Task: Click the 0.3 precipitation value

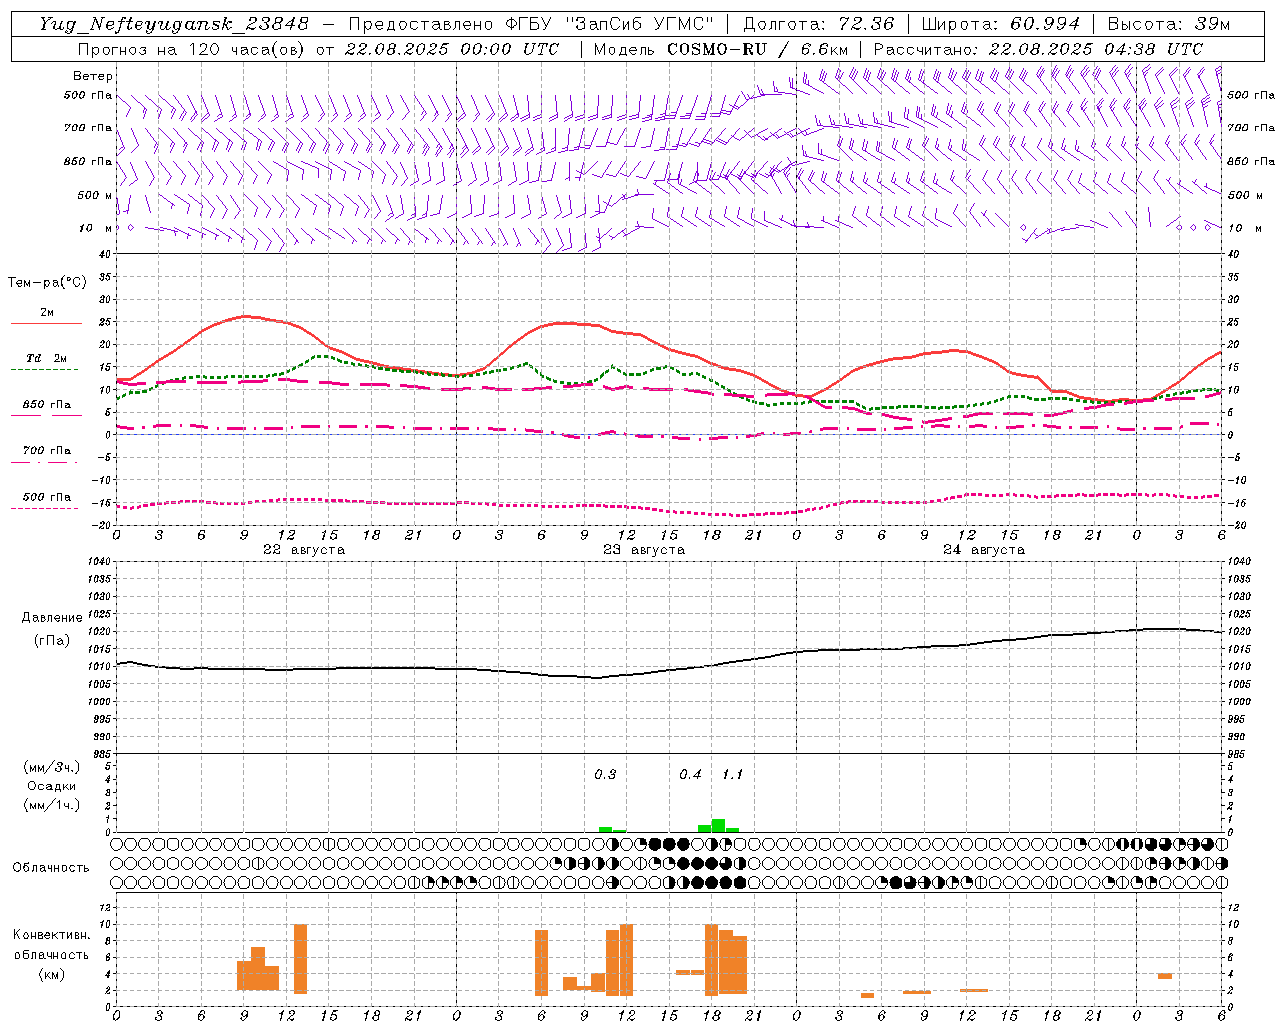Action: click(605, 775)
